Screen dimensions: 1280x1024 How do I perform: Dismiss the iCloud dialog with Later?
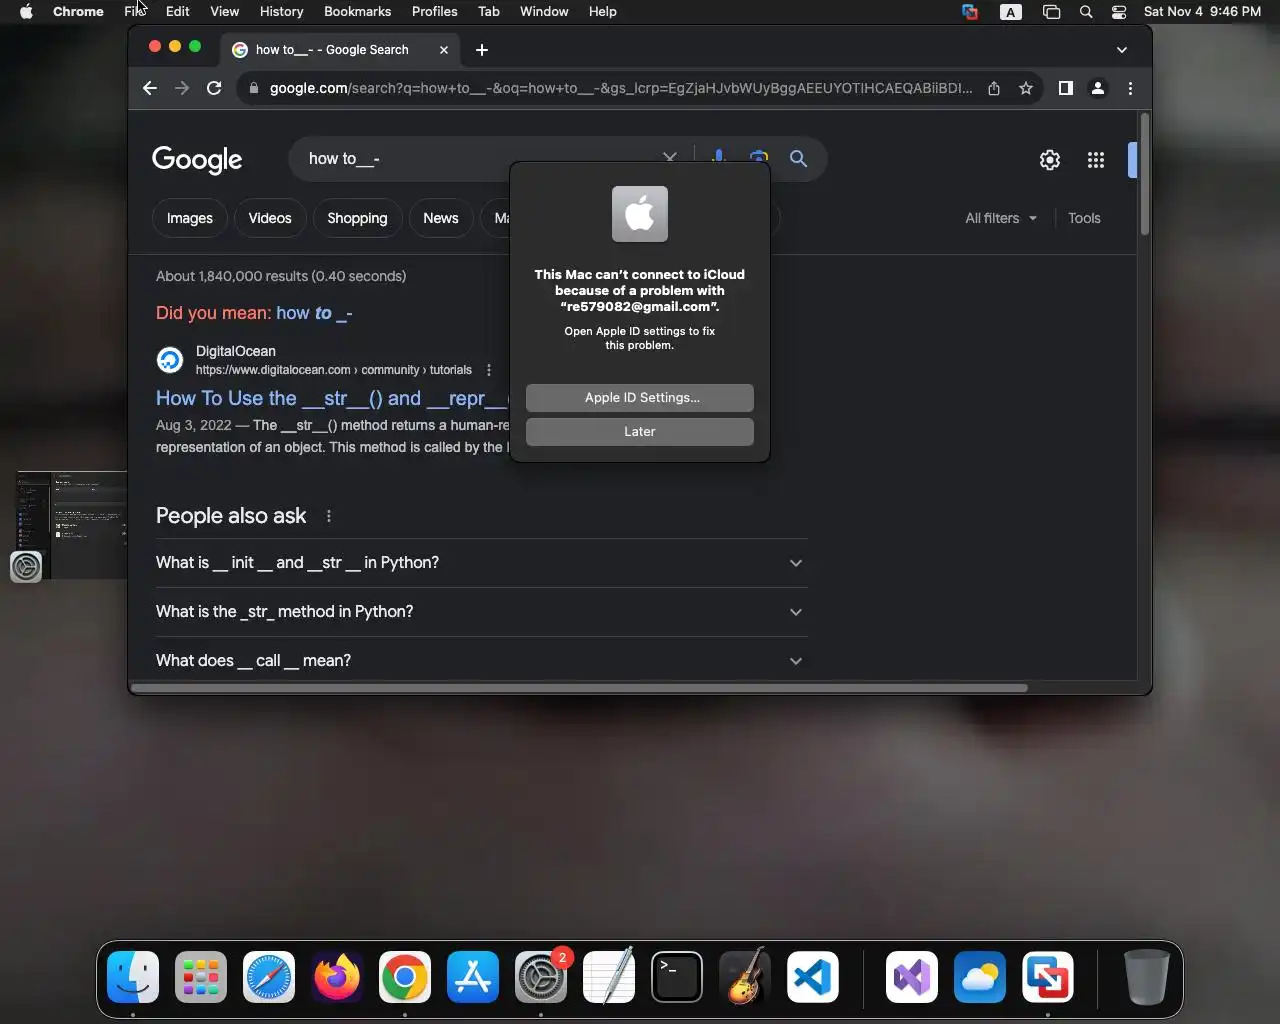(640, 432)
